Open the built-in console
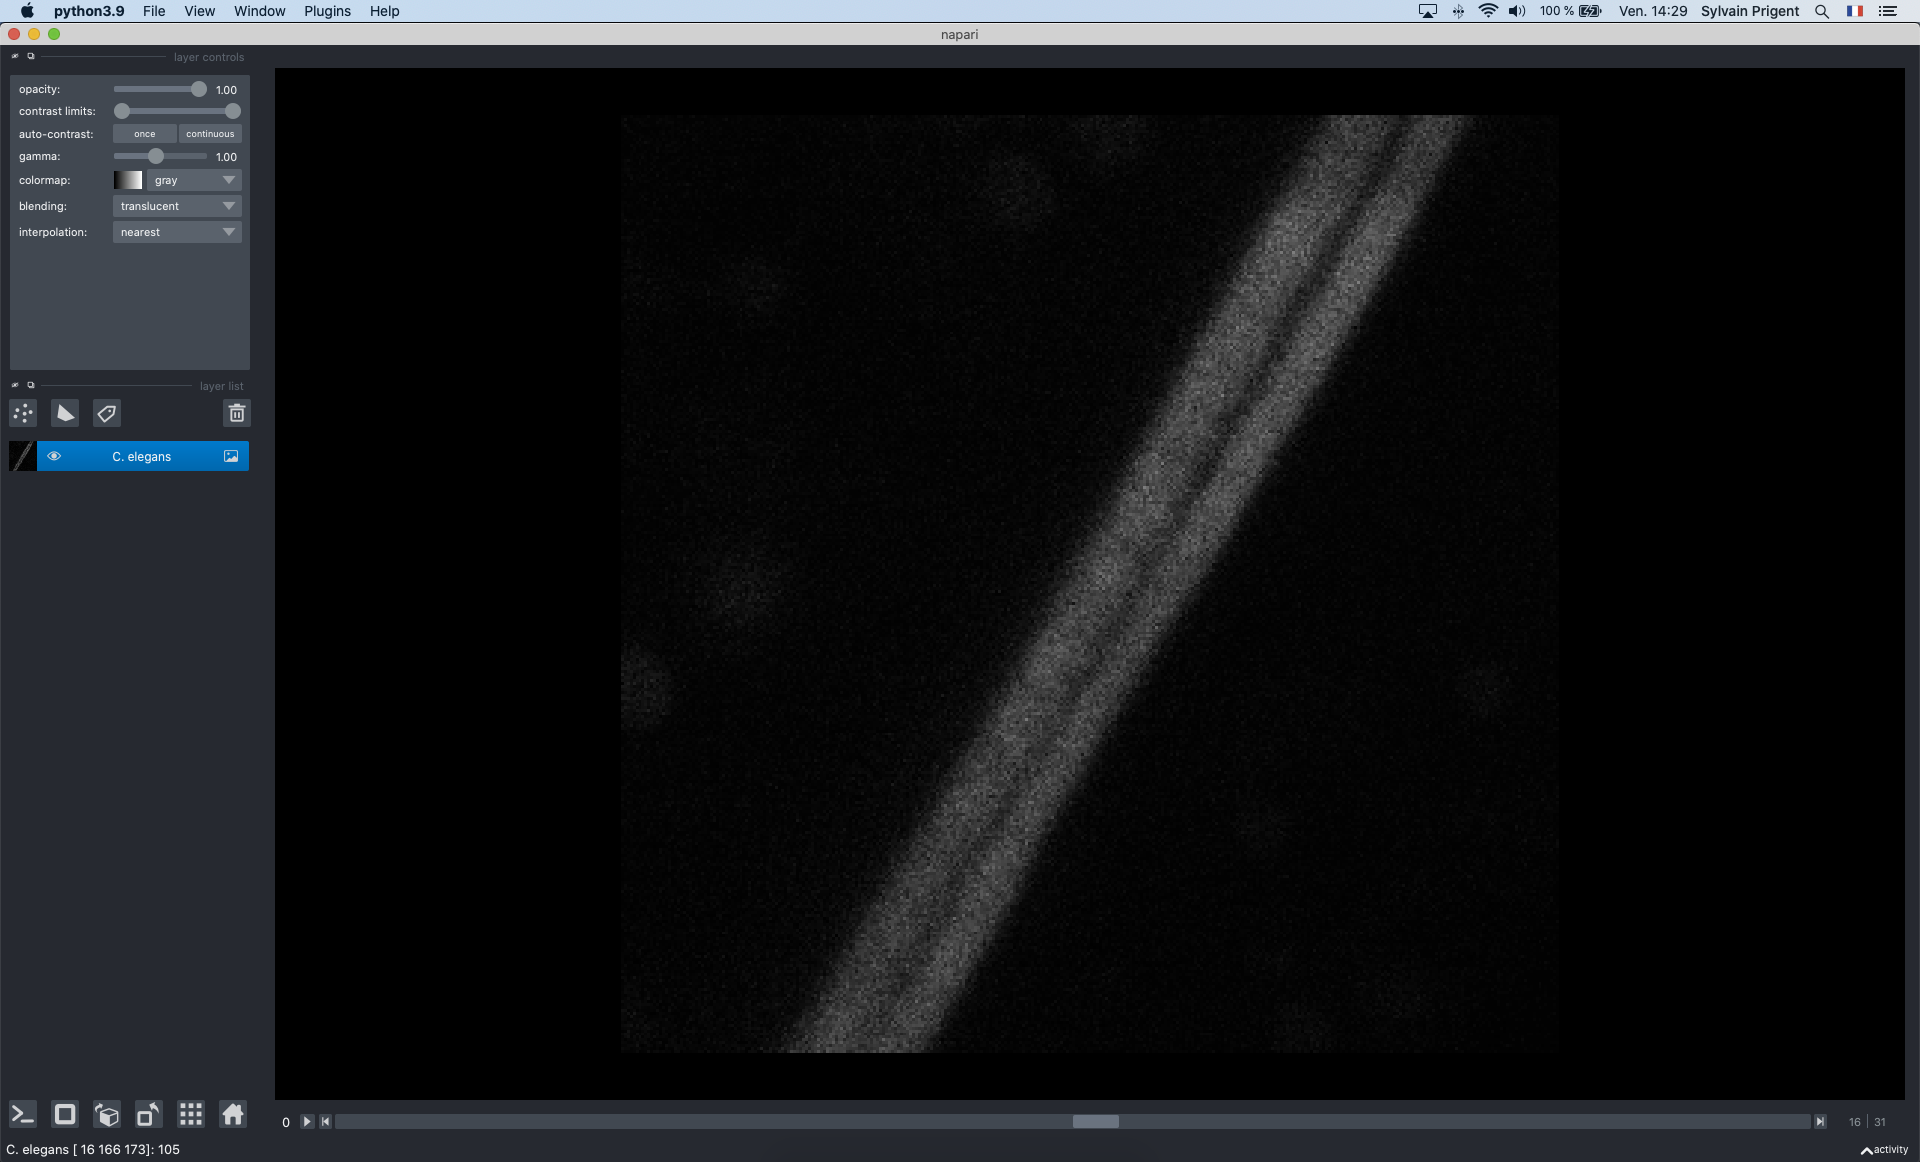Viewport: 1920px width, 1162px height. [x=22, y=1114]
